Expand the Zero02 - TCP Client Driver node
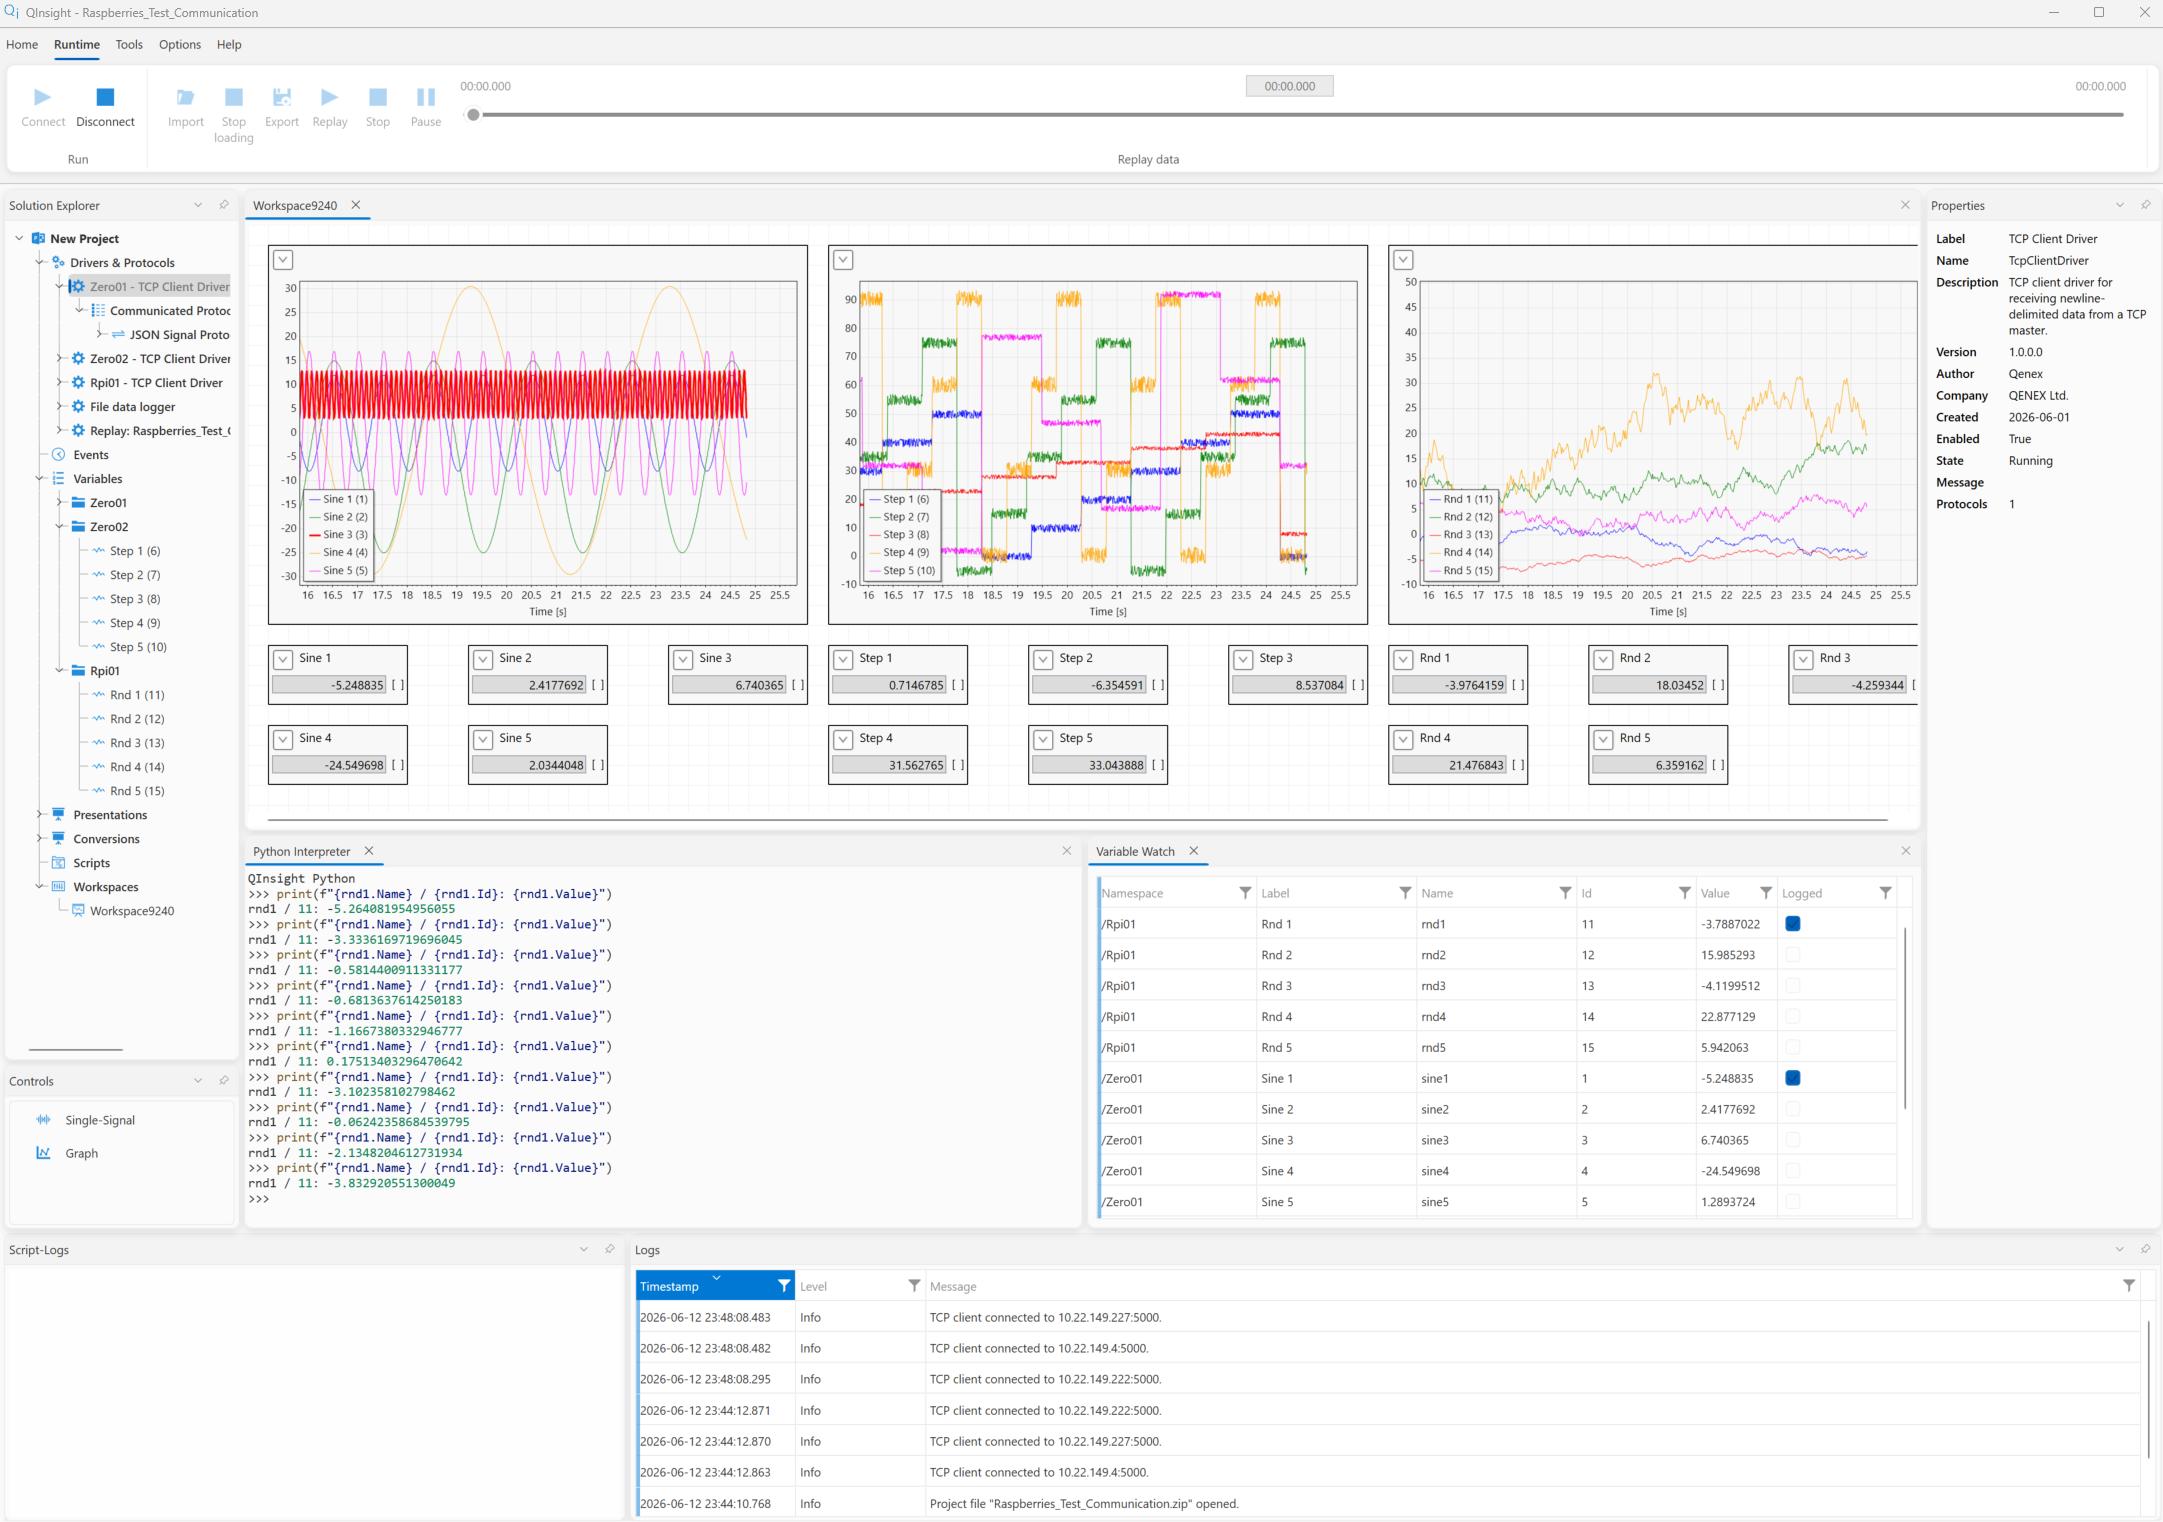Image resolution: width=2163 pixels, height=1522 pixels. click(59, 359)
